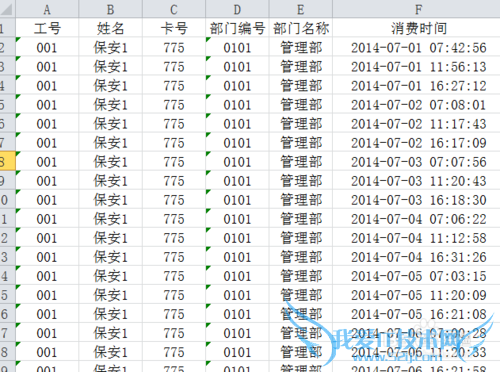Select column F header
The width and height of the screenshot is (500, 372).
(x=417, y=9)
